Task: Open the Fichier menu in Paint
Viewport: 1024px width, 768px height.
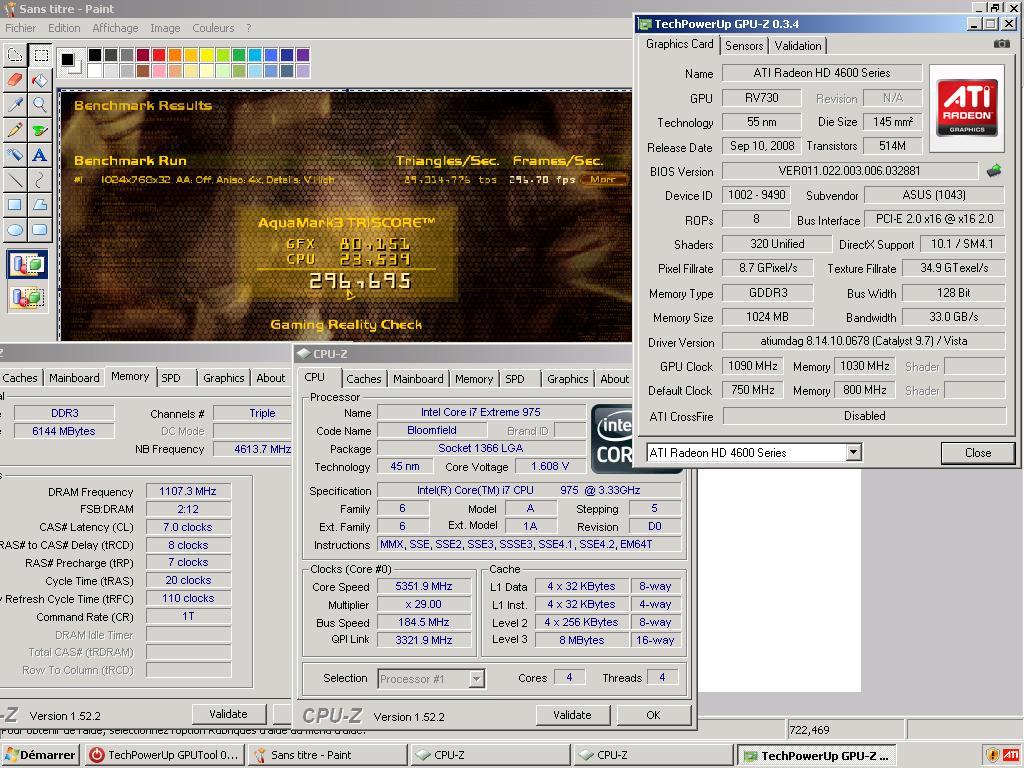Action: (21, 28)
